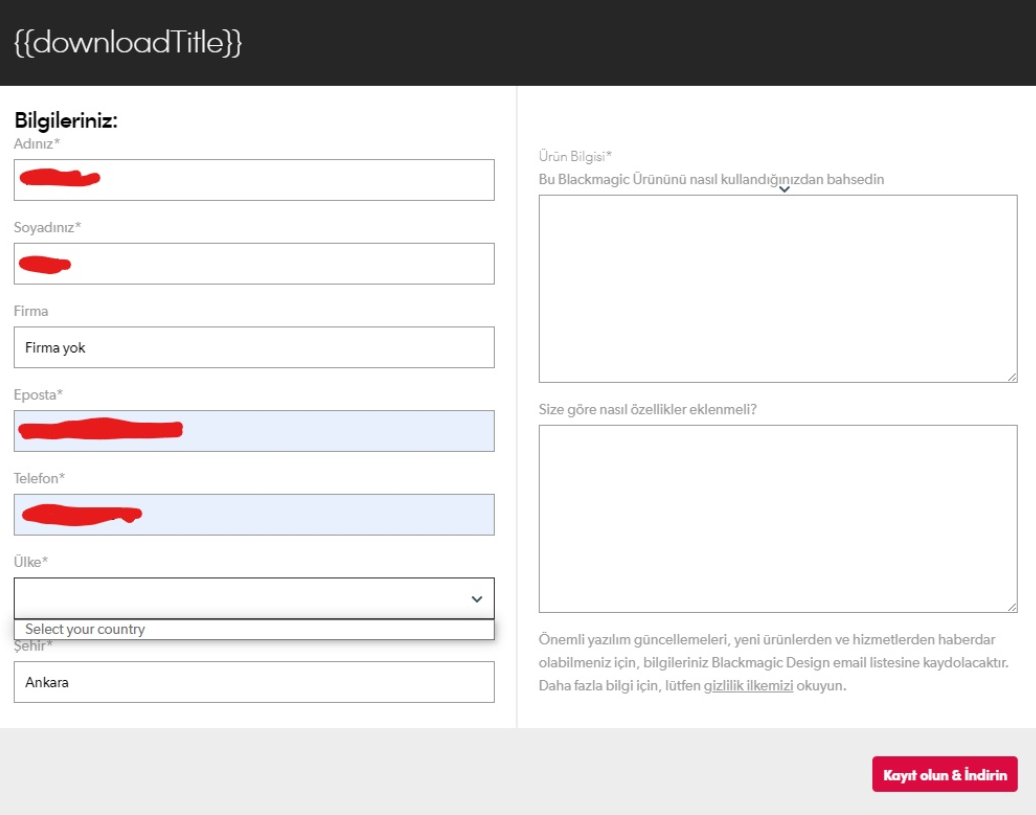Viewport: 1036px width, 815px height.
Task: Click the "Firma" field label
Action: [31, 311]
